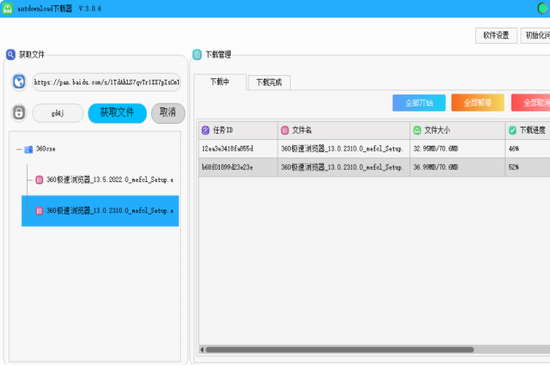Switch to the 下载中 tab
Screen dimensions: 550x365
tap(220, 82)
